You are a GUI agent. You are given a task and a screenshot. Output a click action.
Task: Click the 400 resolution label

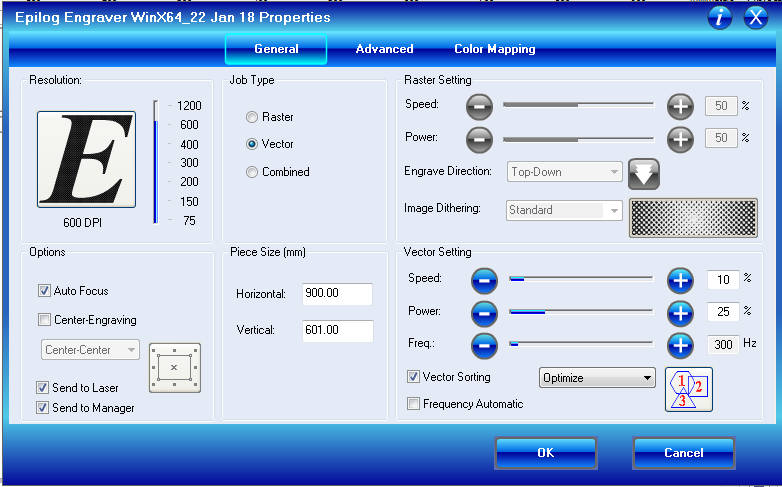pos(189,145)
